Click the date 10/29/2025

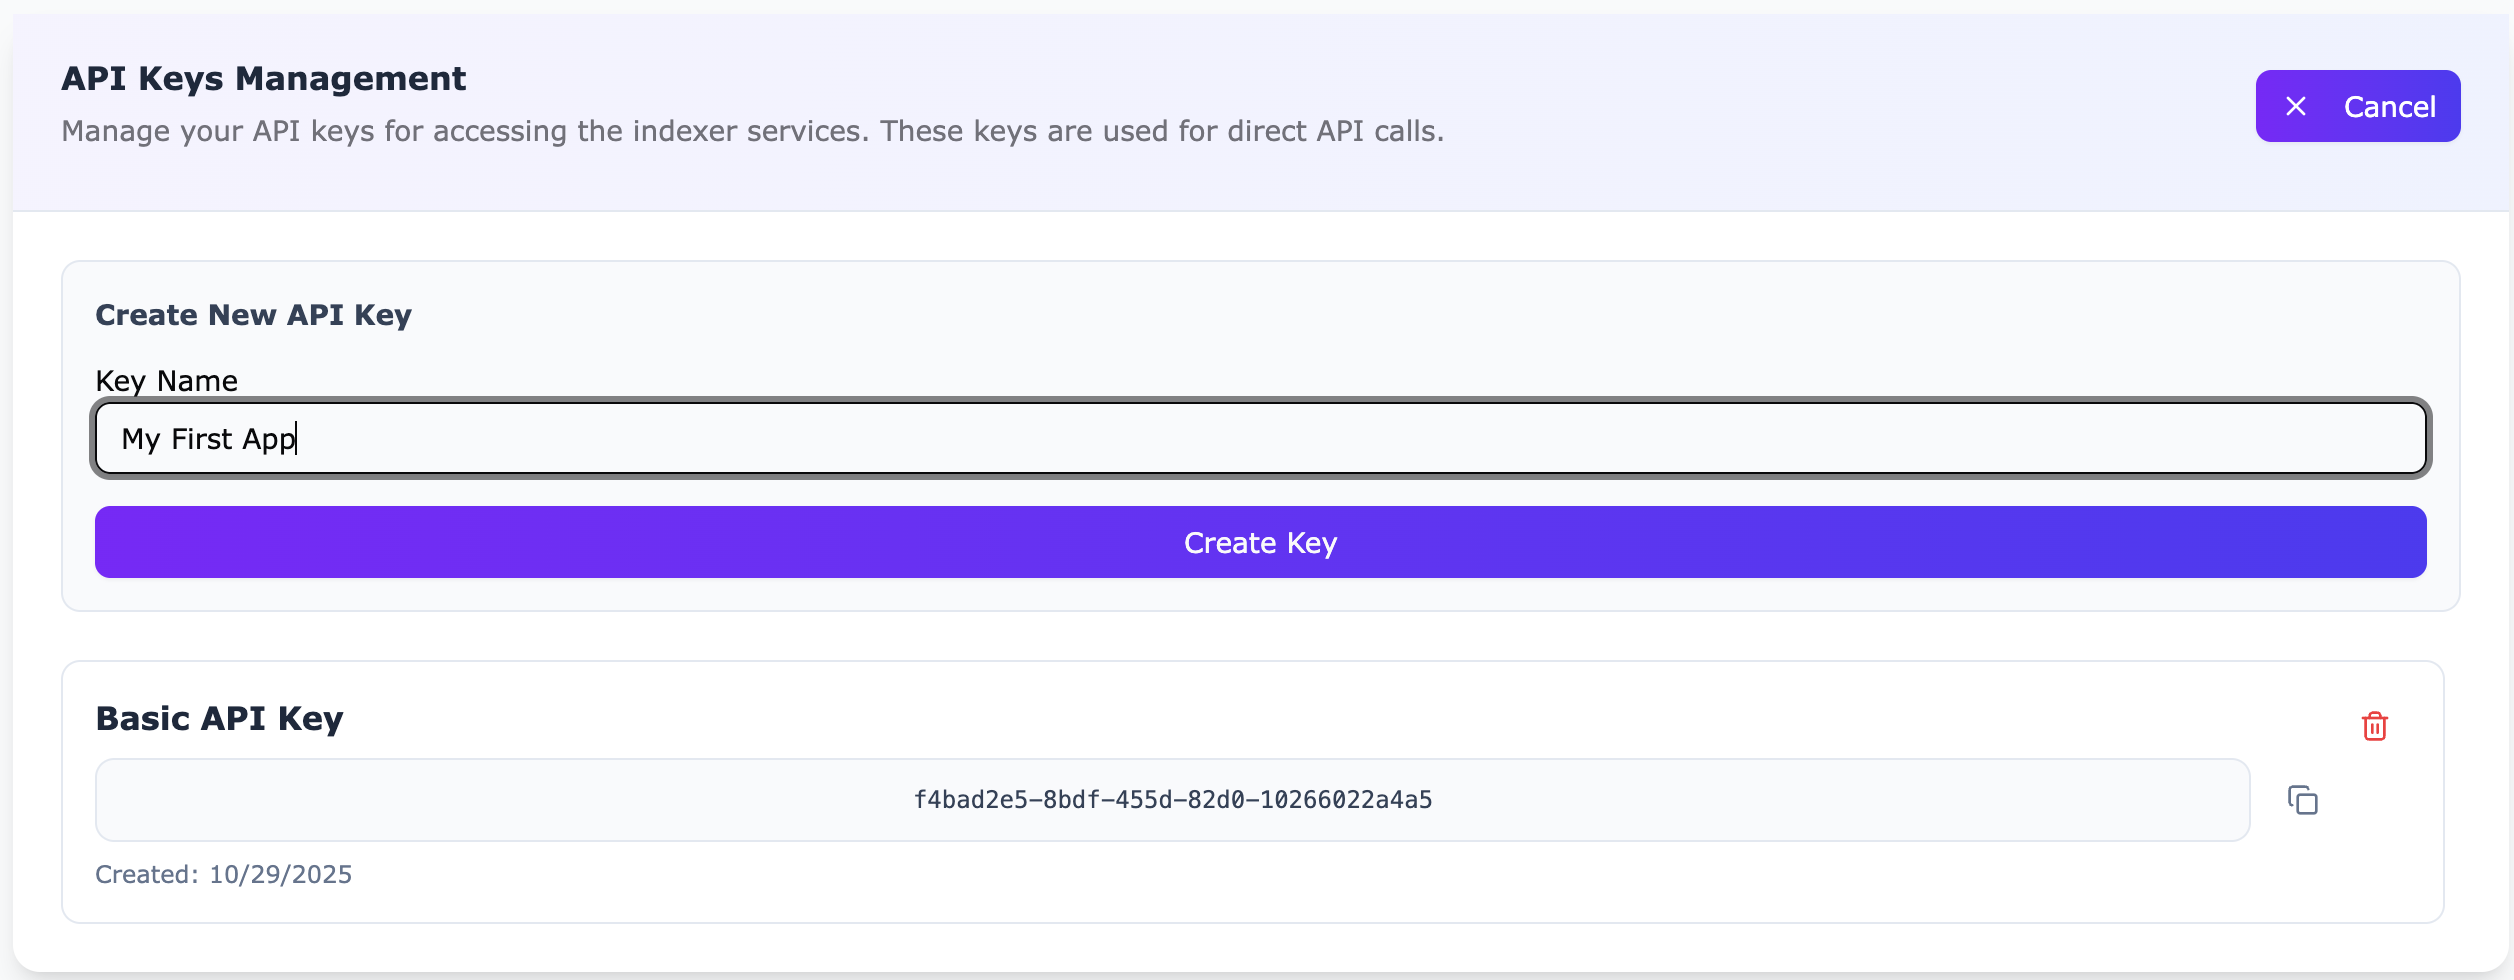(x=280, y=874)
